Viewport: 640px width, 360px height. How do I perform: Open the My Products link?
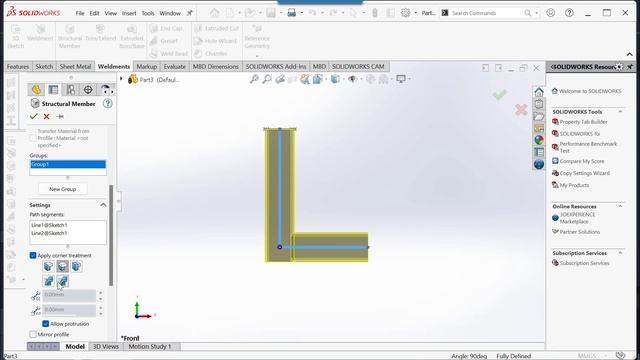pyautogui.click(x=574, y=185)
